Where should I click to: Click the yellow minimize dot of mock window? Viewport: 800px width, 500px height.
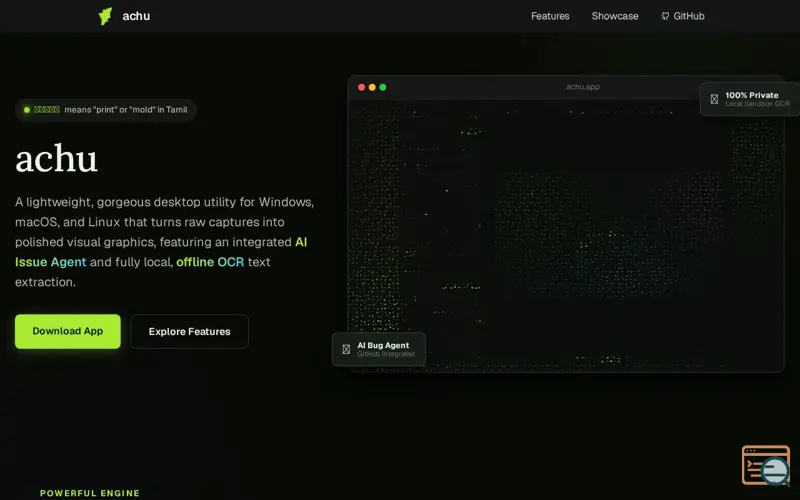372,87
